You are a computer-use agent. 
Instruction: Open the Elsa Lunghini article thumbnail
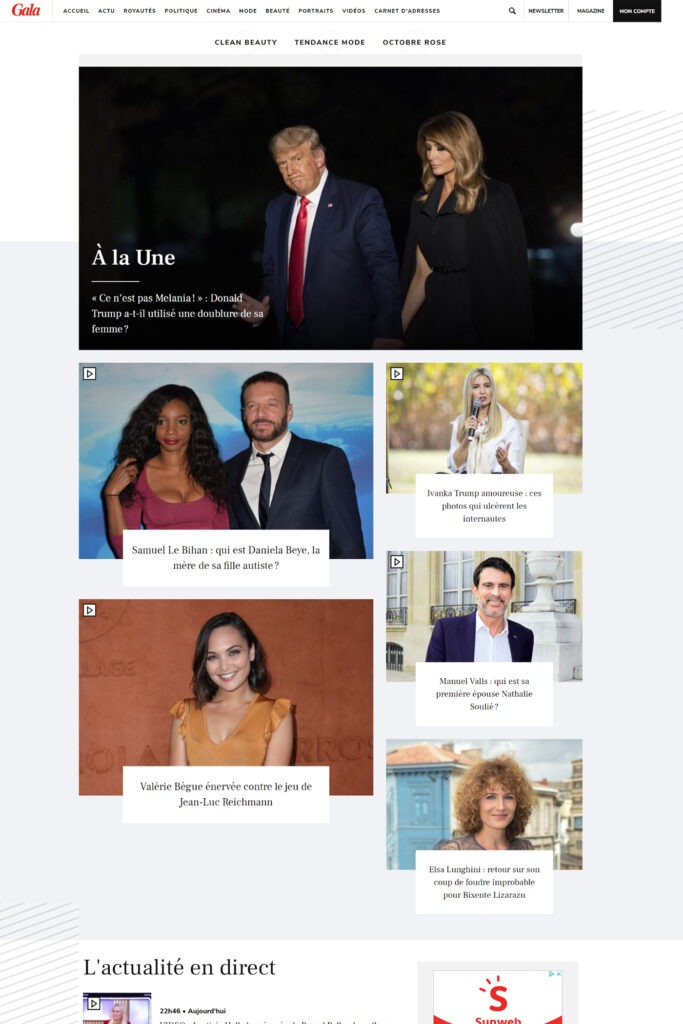click(484, 804)
